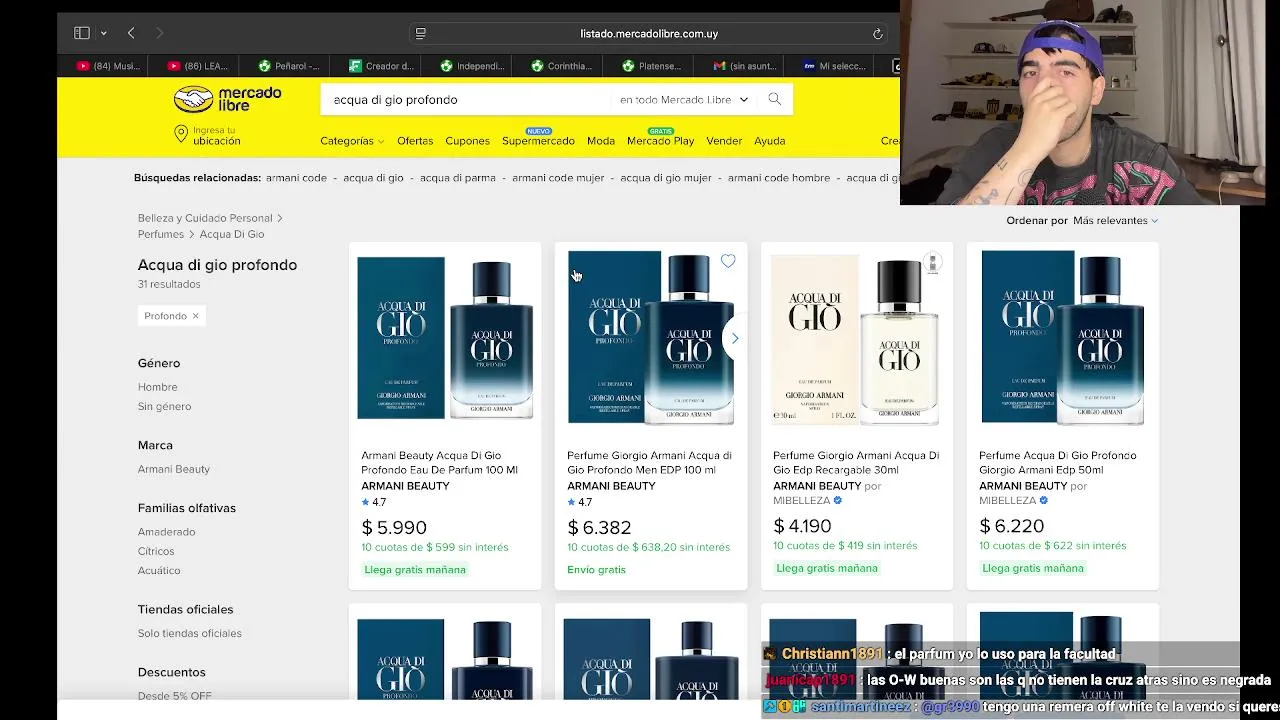The image size is (1280, 720).
Task: Open the Ayuda menu item
Action: (x=769, y=141)
